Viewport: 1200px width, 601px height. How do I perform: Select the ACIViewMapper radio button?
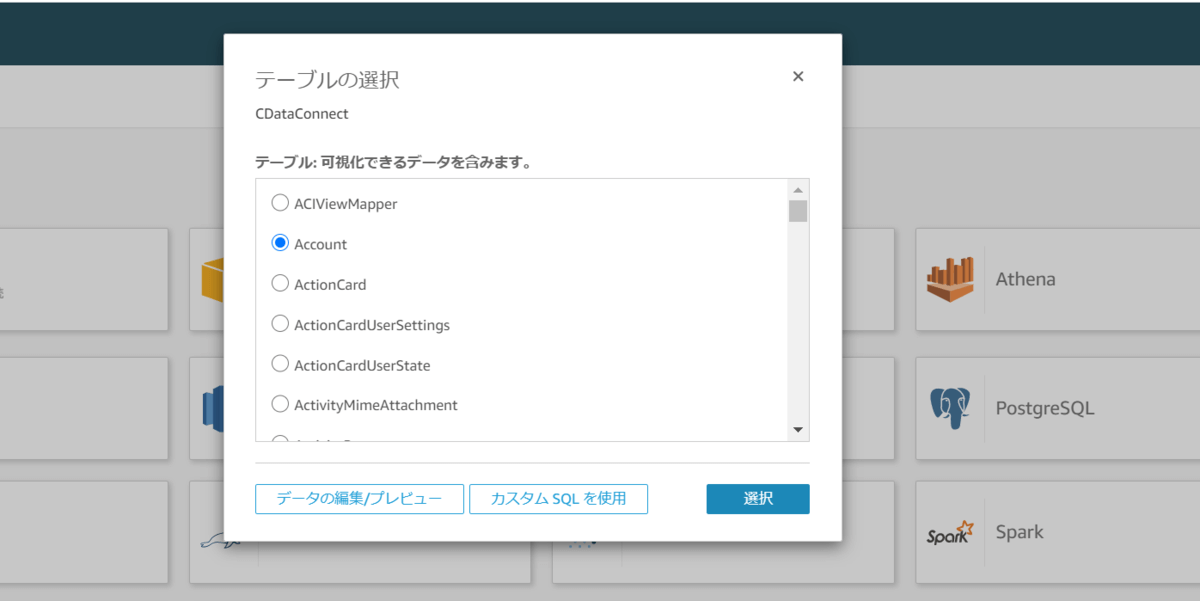[280, 203]
